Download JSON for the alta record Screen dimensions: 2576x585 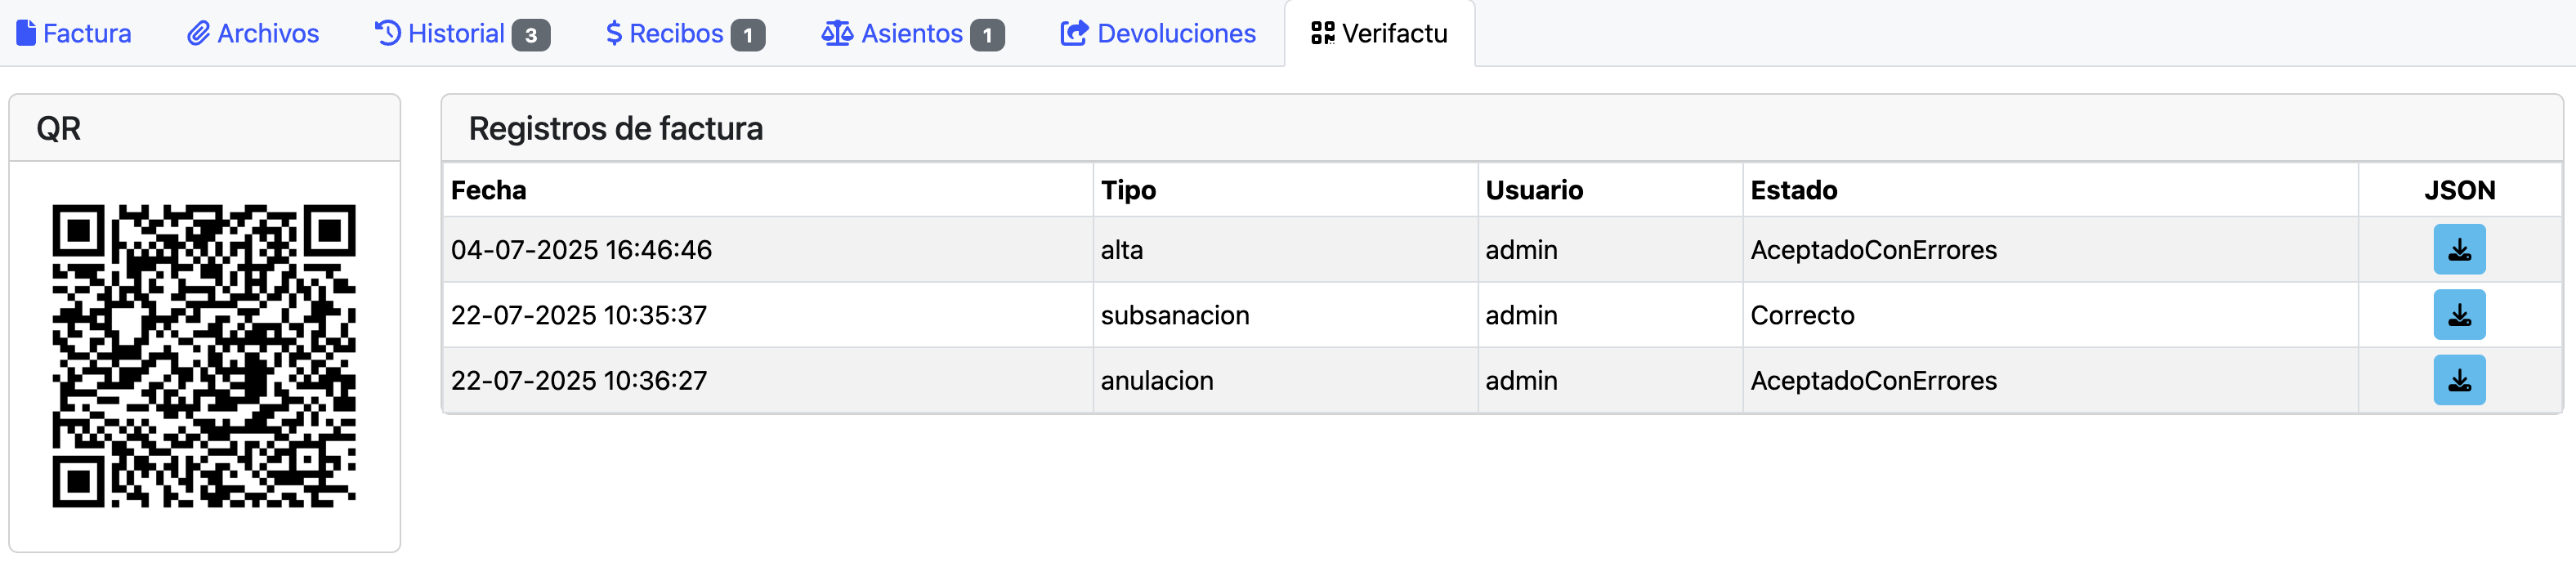[2458, 250]
